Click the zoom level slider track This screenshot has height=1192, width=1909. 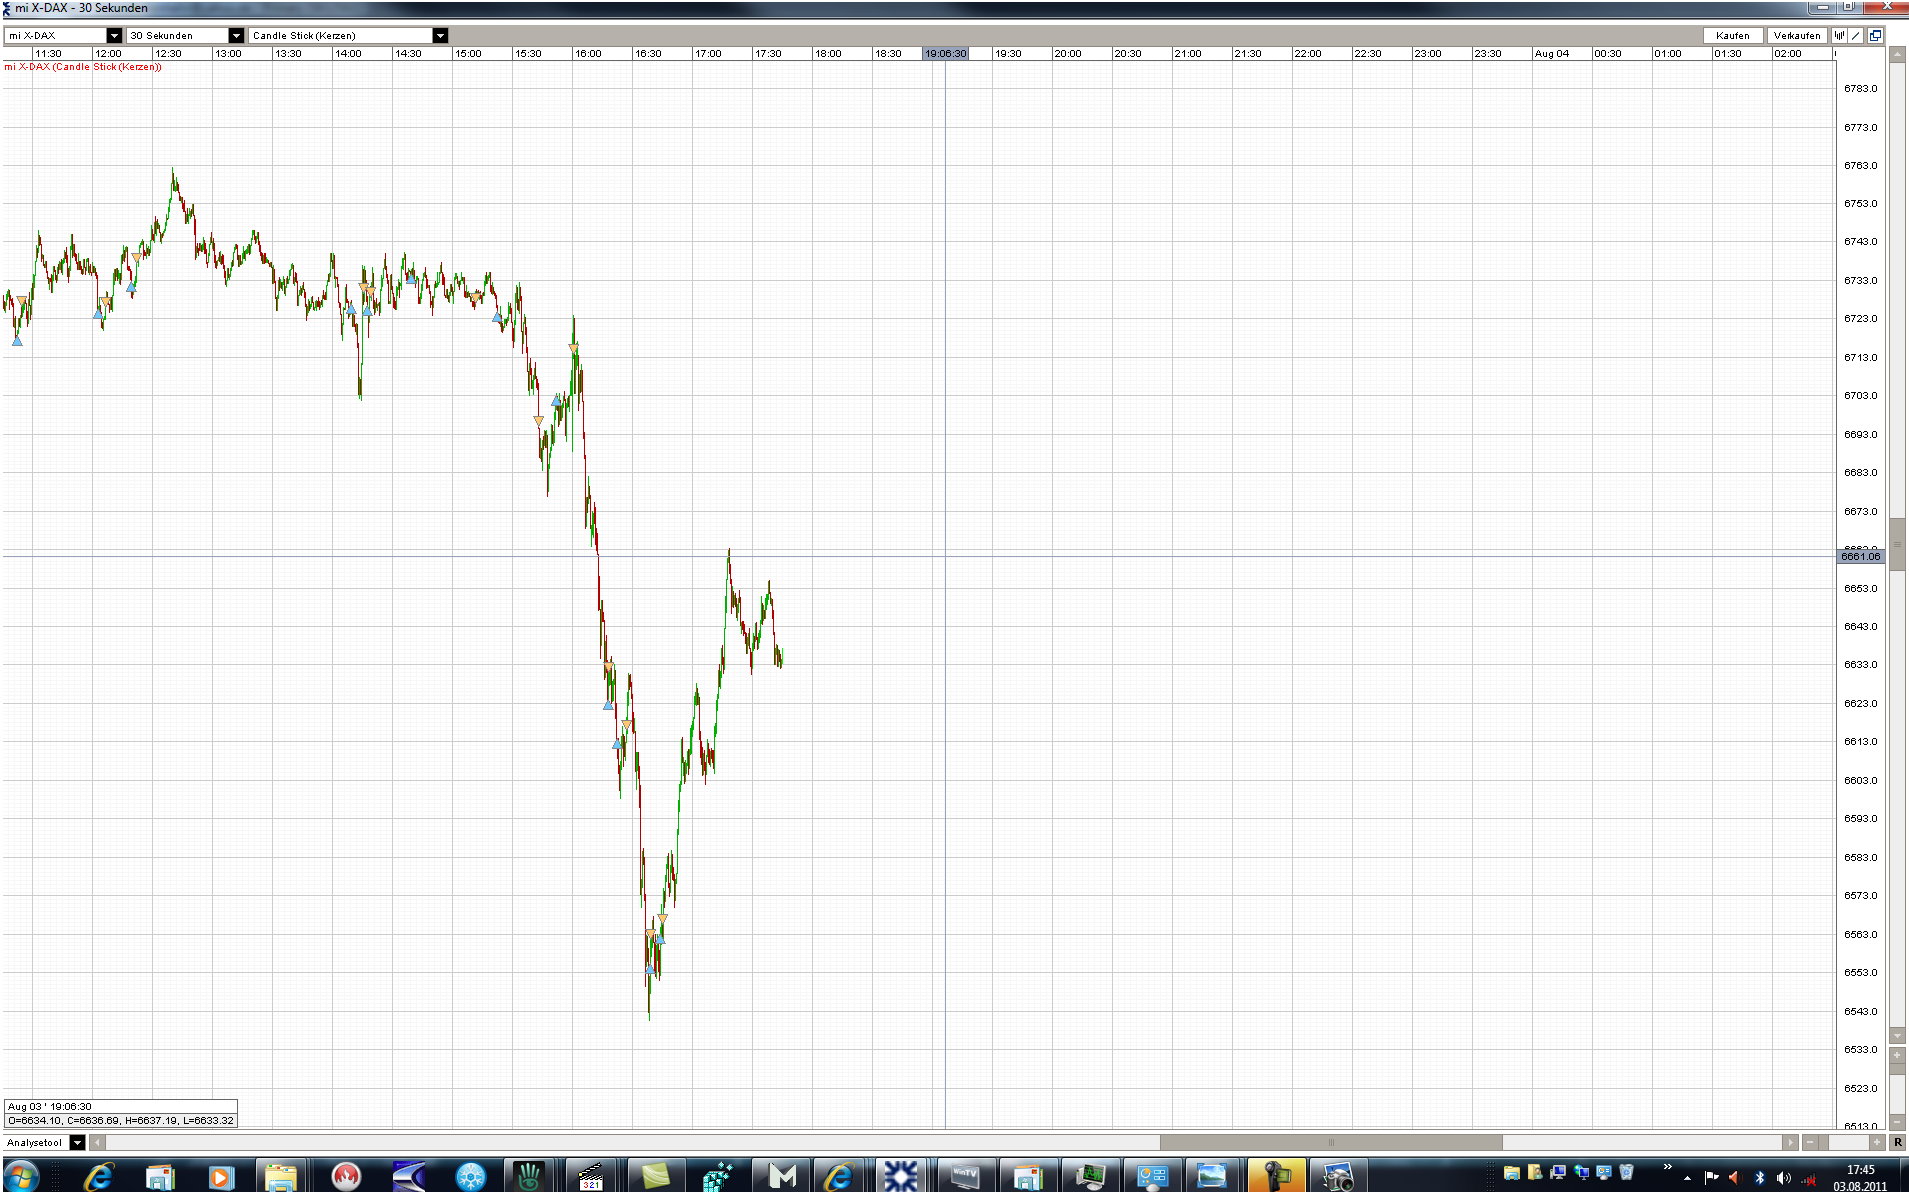pyautogui.click(x=1844, y=1142)
